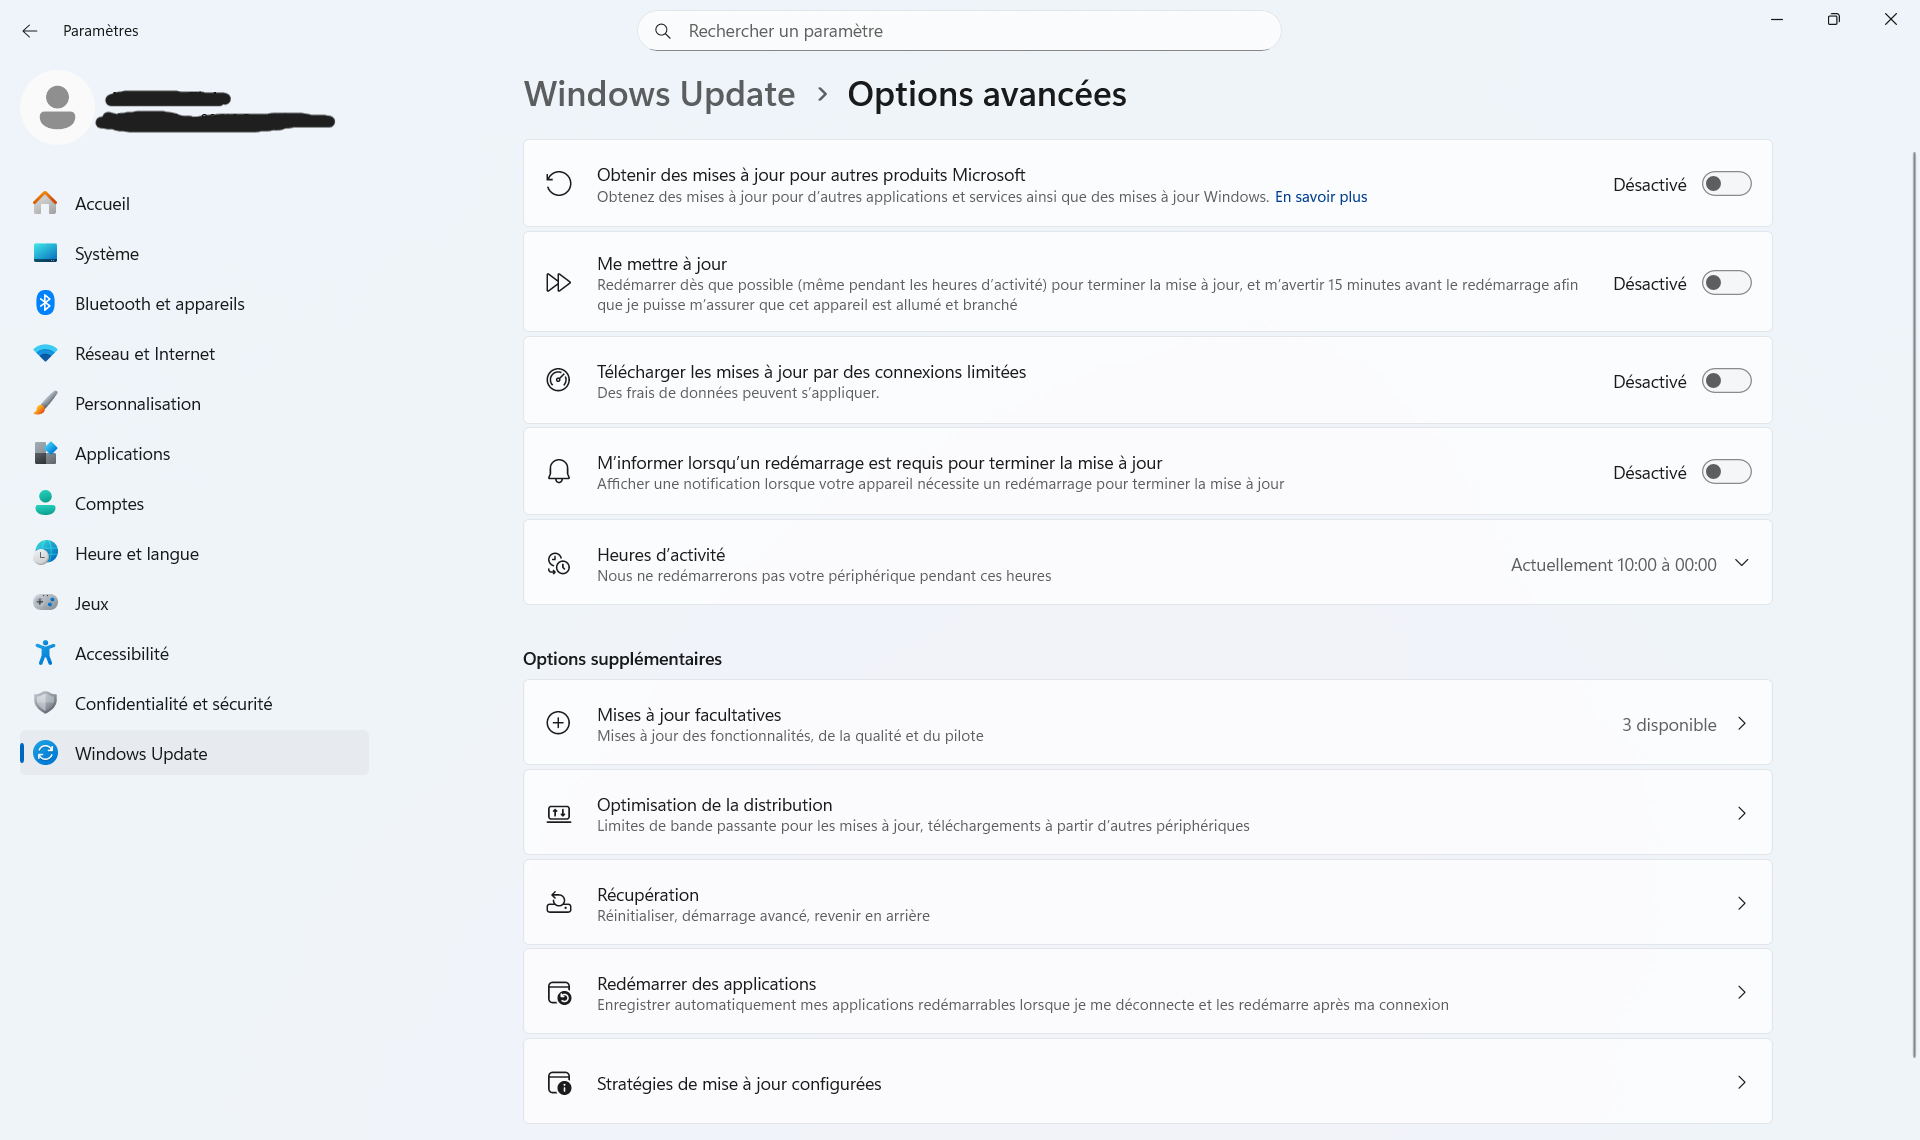The height and width of the screenshot is (1140, 1920).
Task: Open Confidentialité et sécurité shield icon
Action: pos(46,703)
